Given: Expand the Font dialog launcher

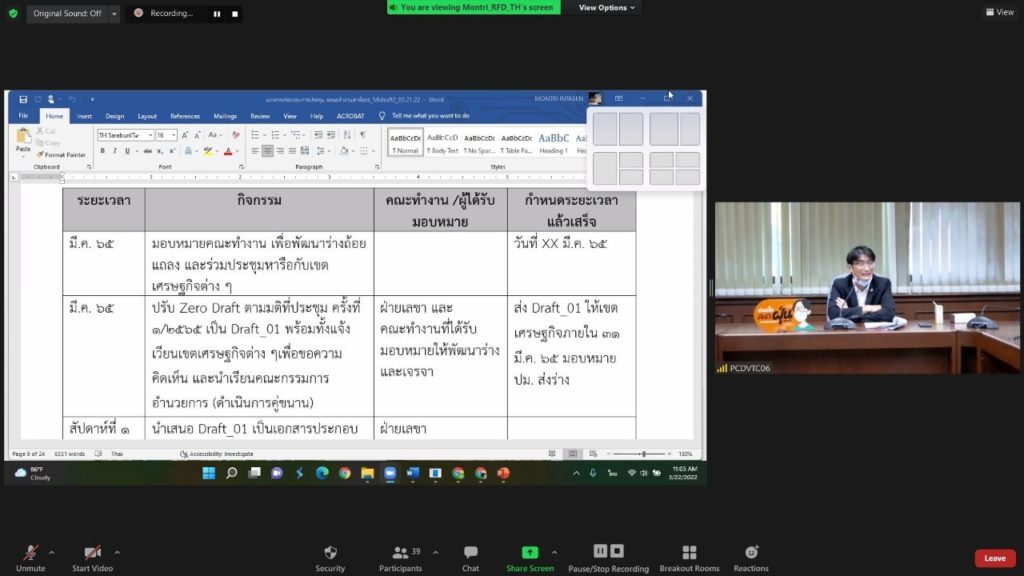Looking at the screenshot, I should click(x=241, y=167).
